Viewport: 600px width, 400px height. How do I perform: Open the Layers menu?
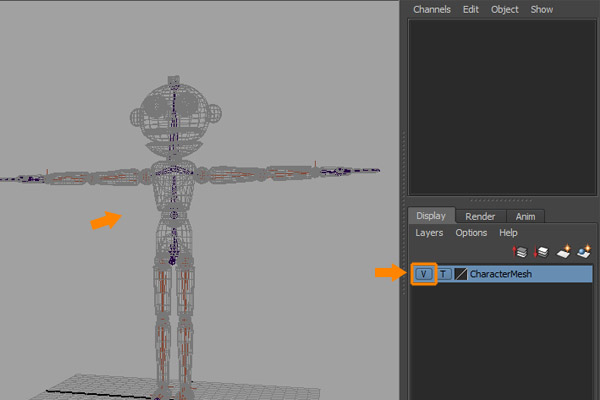point(429,233)
